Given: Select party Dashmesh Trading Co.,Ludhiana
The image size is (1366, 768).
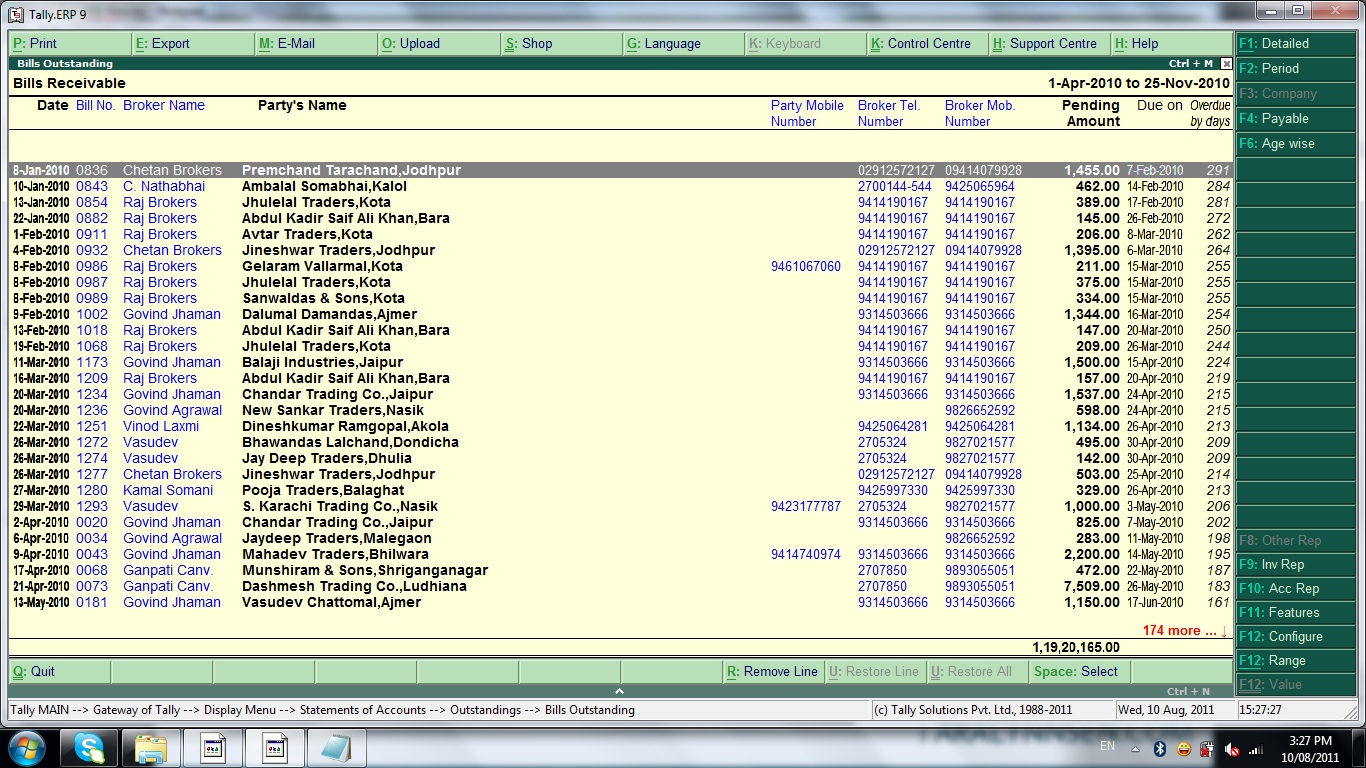Looking at the screenshot, I should pos(354,586).
